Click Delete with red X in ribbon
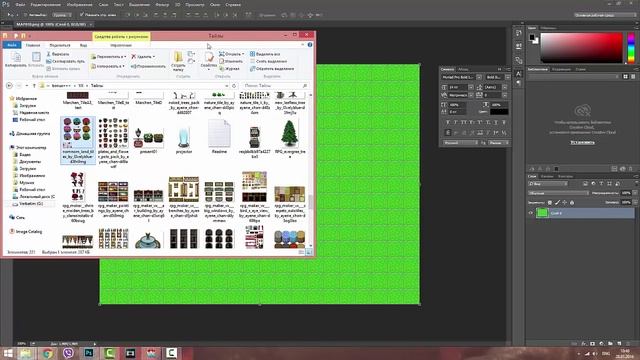The image size is (640, 360). [x=143, y=56]
